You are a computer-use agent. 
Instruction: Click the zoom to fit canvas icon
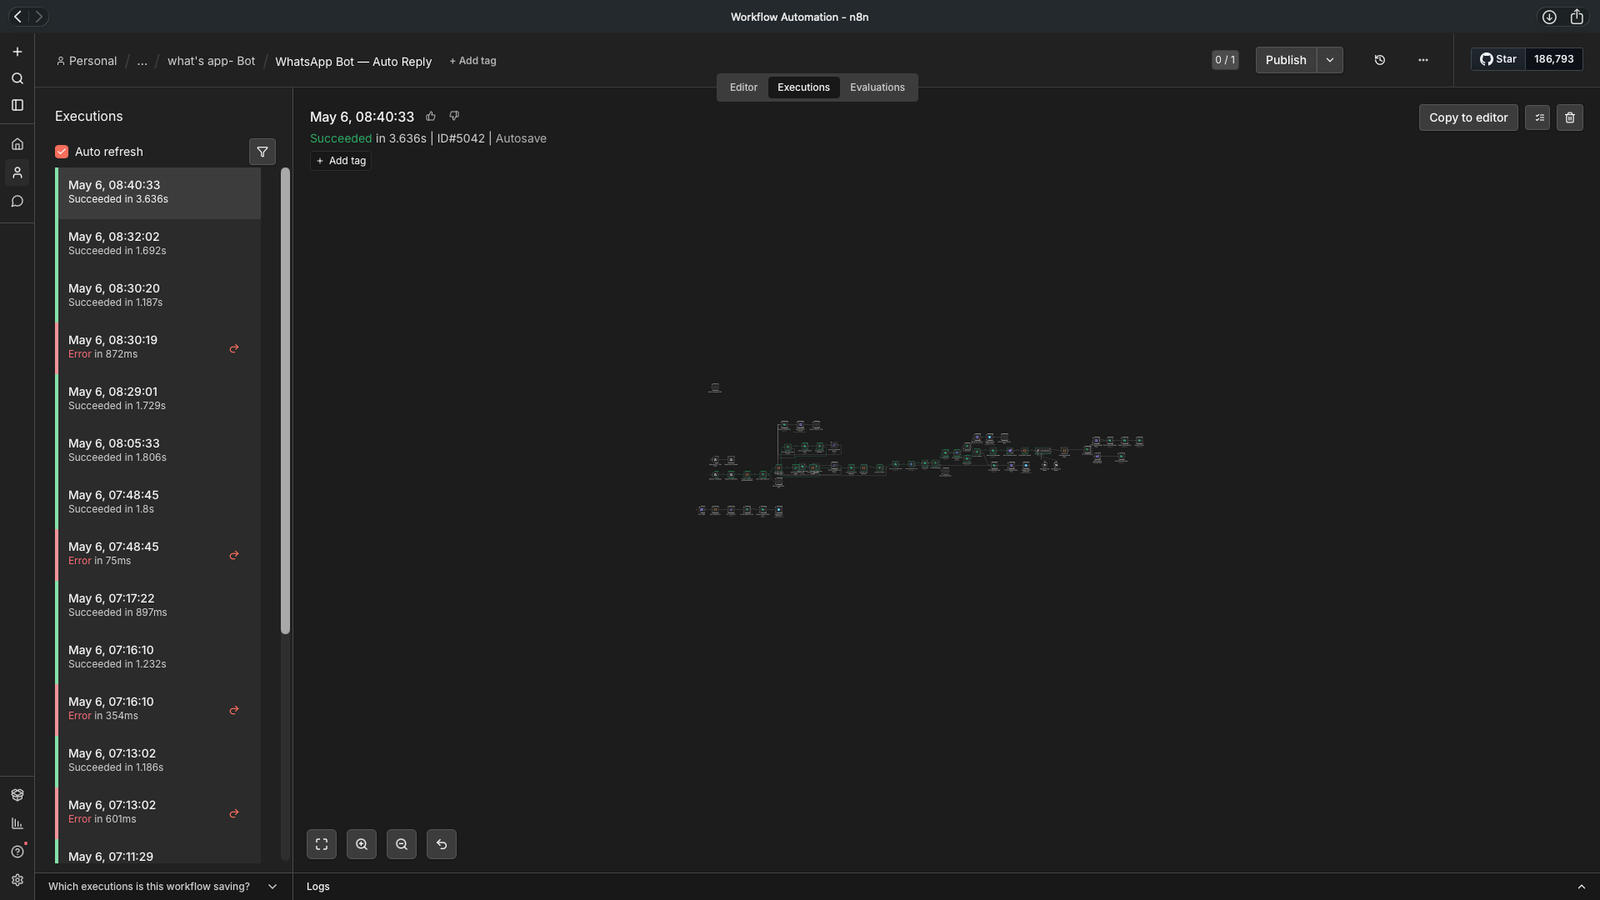[322, 844]
